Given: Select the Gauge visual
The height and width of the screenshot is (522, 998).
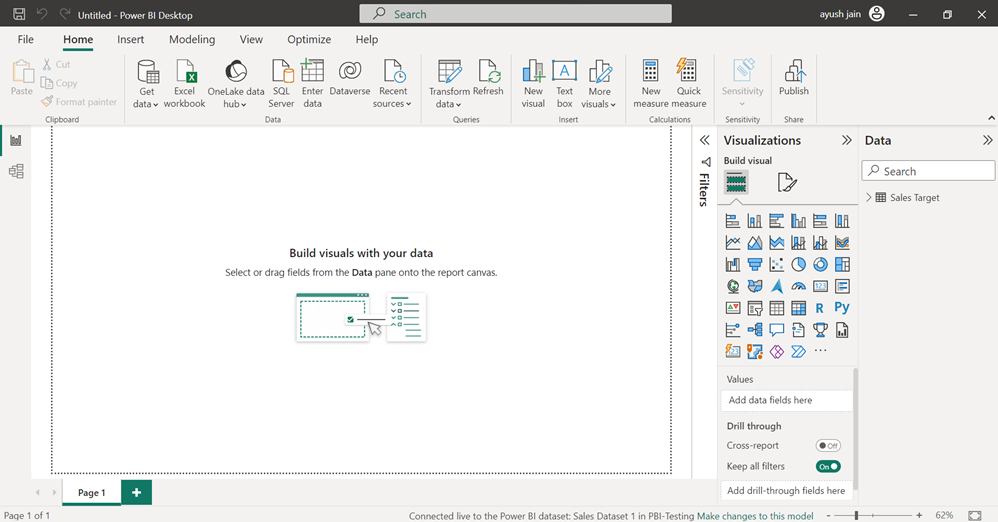Looking at the screenshot, I should click(x=798, y=286).
